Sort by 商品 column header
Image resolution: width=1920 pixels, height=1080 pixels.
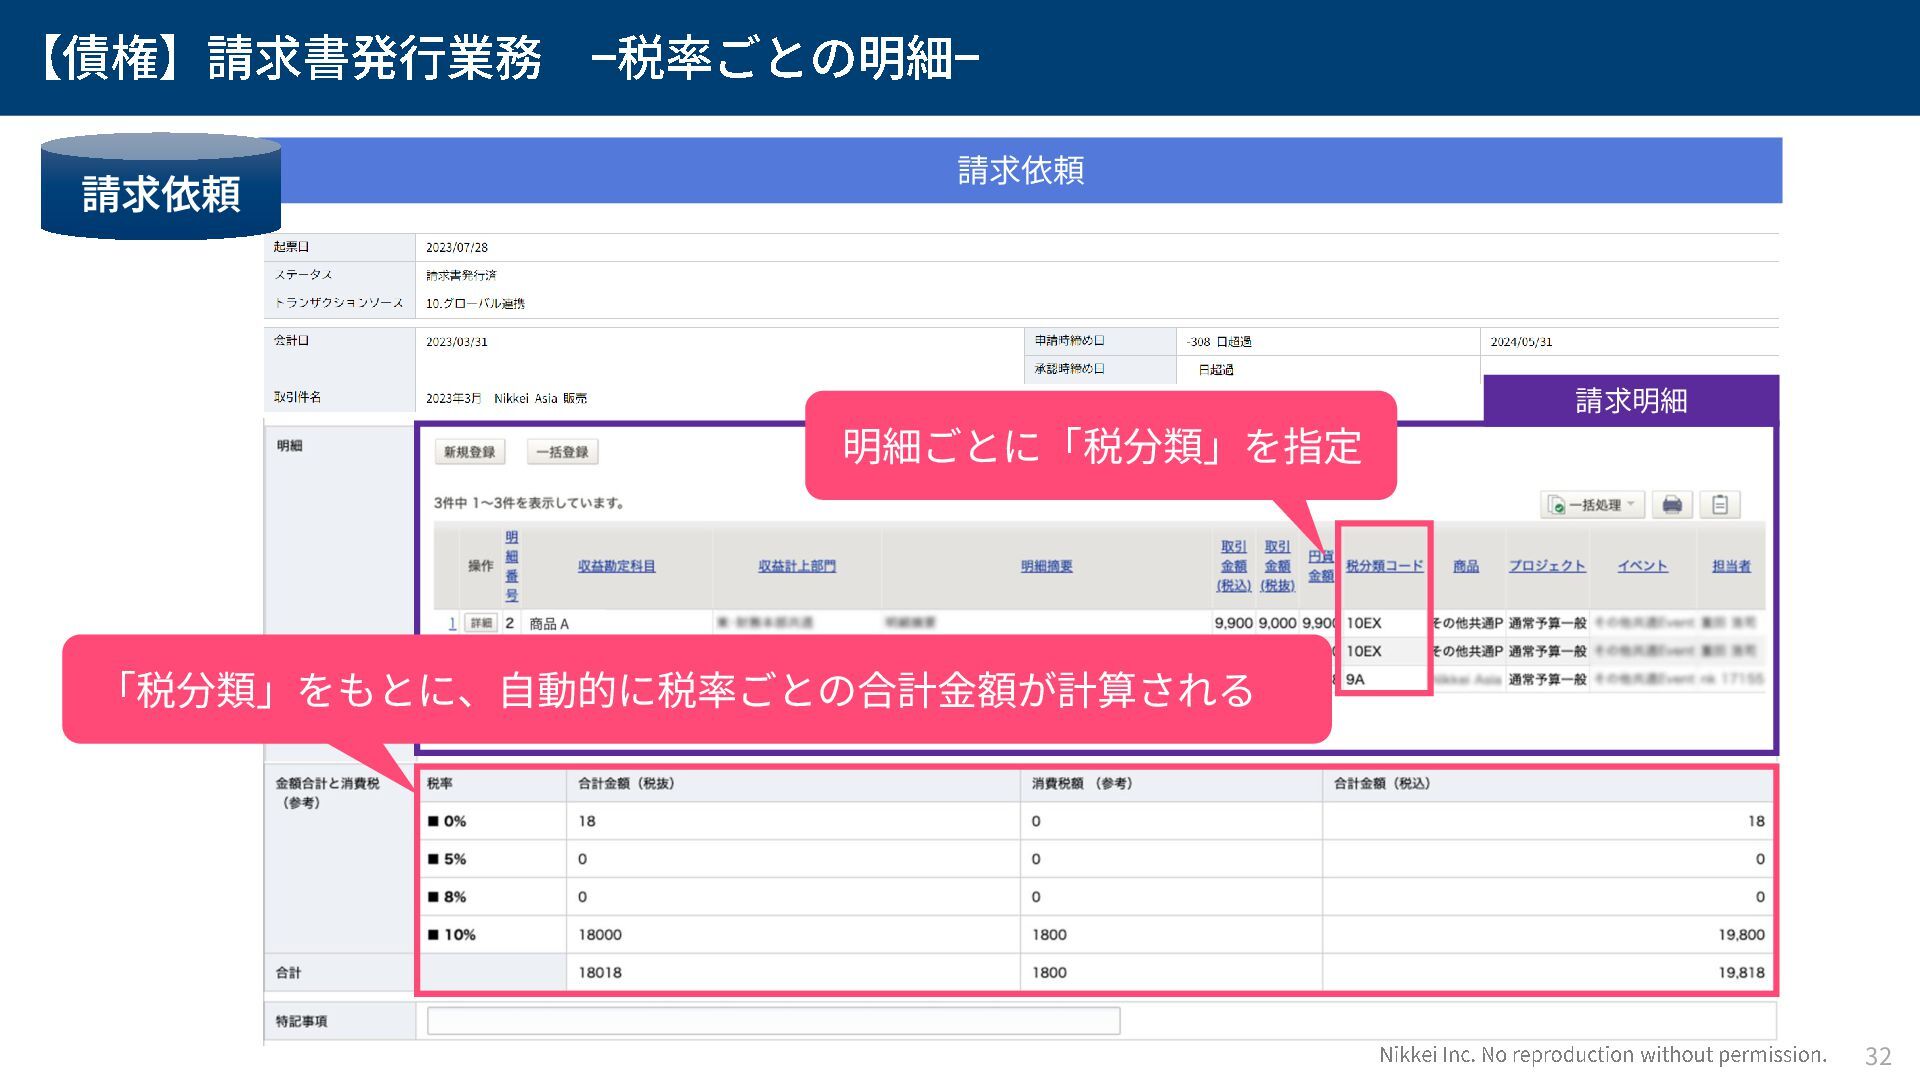[x=1465, y=566]
